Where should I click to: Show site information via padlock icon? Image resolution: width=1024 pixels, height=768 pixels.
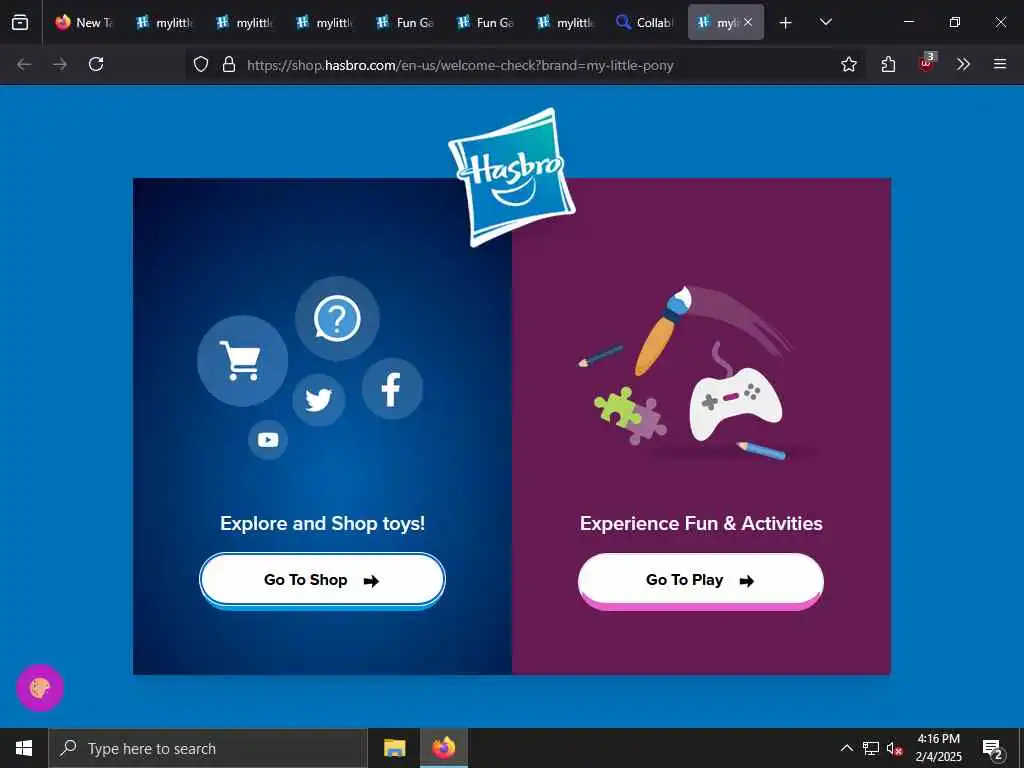click(229, 64)
